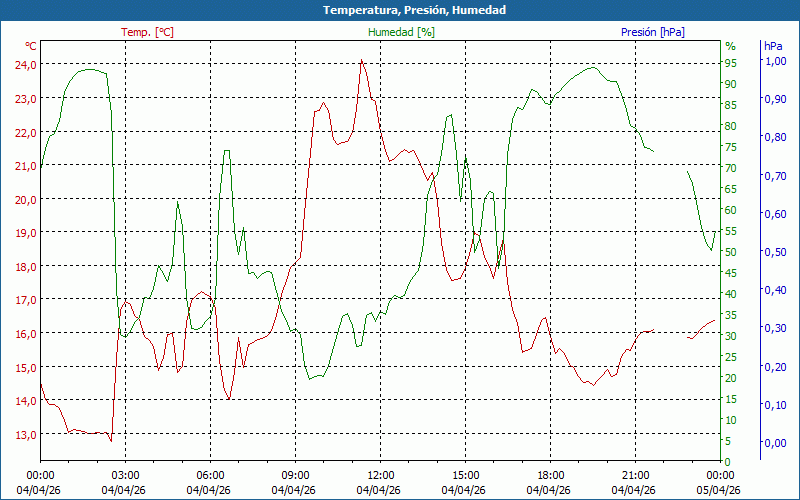Click the blue hPa axis unit label
Viewport: 800px width, 500px height.
tap(773, 46)
